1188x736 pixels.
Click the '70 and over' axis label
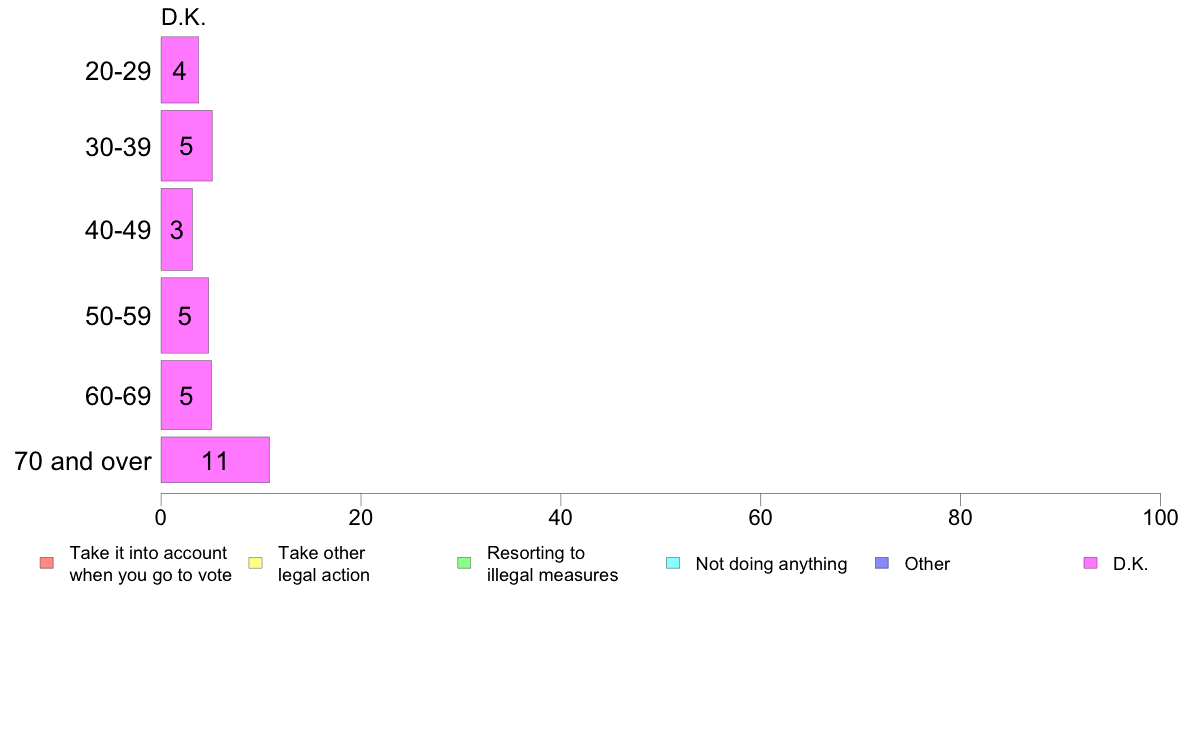coord(83,461)
